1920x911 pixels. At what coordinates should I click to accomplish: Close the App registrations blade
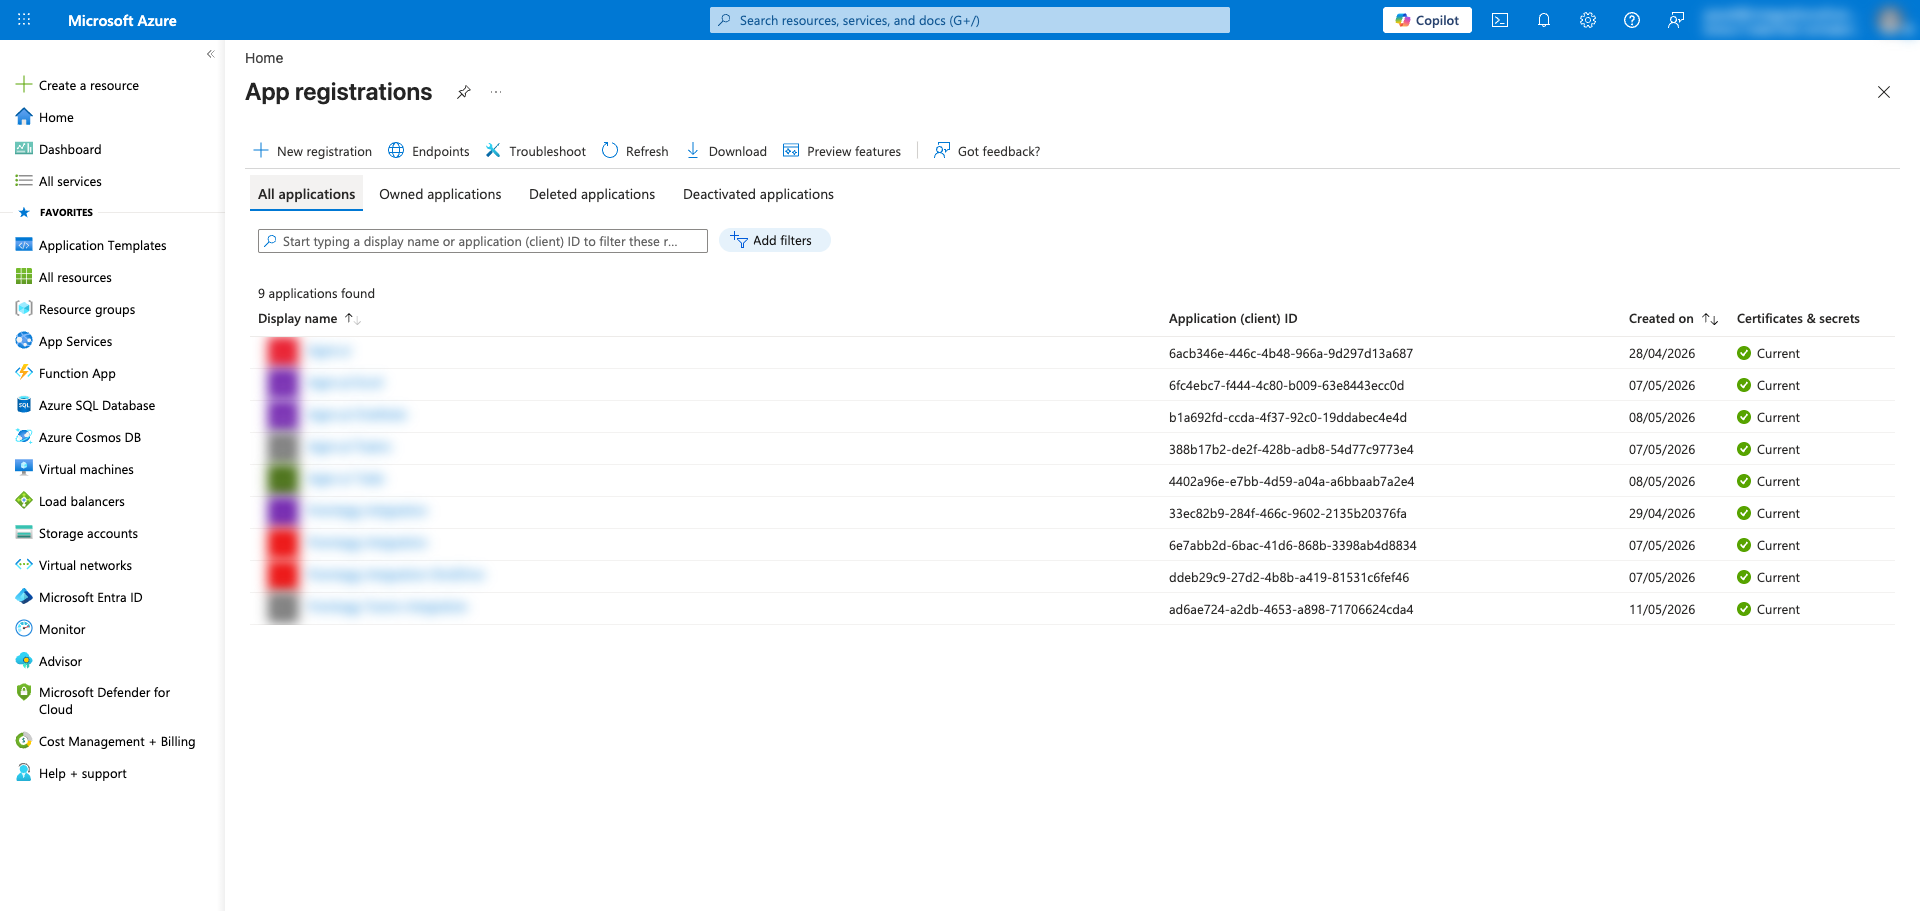pyautogui.click(x=1884, y=92)
